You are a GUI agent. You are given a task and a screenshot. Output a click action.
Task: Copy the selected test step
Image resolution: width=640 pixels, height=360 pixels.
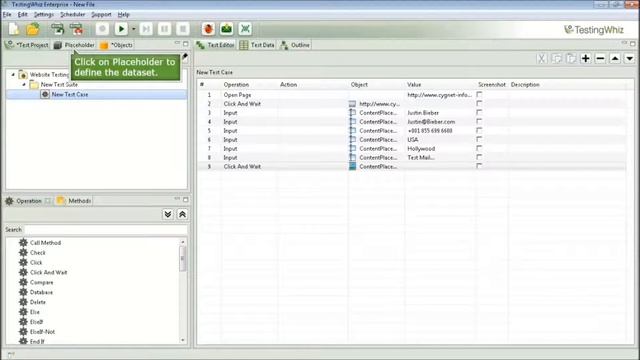click(x=556, y=58)
